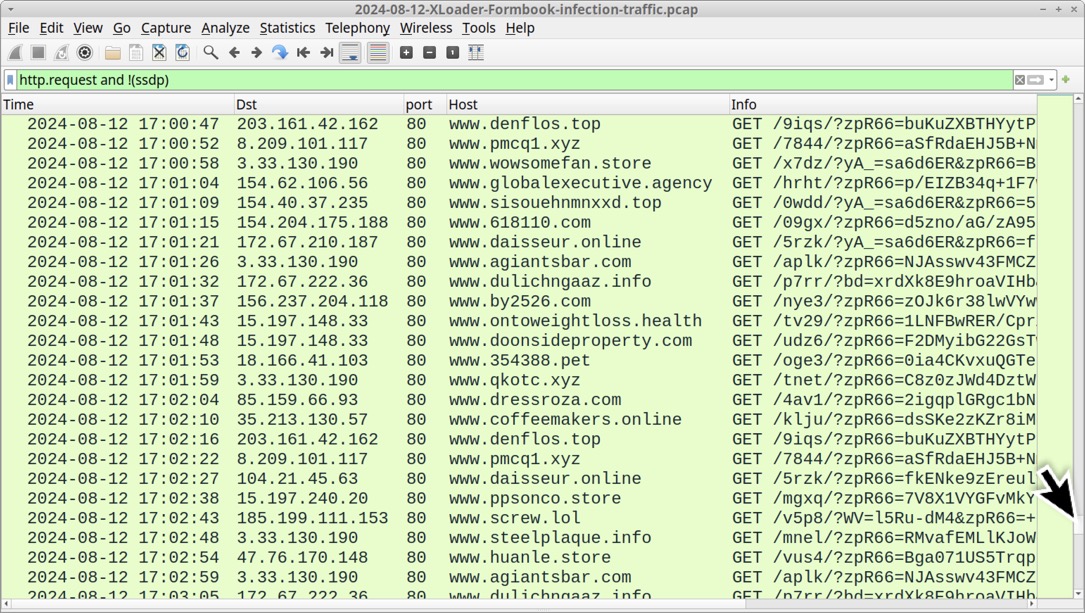Screen dimensions: 1085x613
Task: Reset text to normal size
Action: click(x=453, y=53)
